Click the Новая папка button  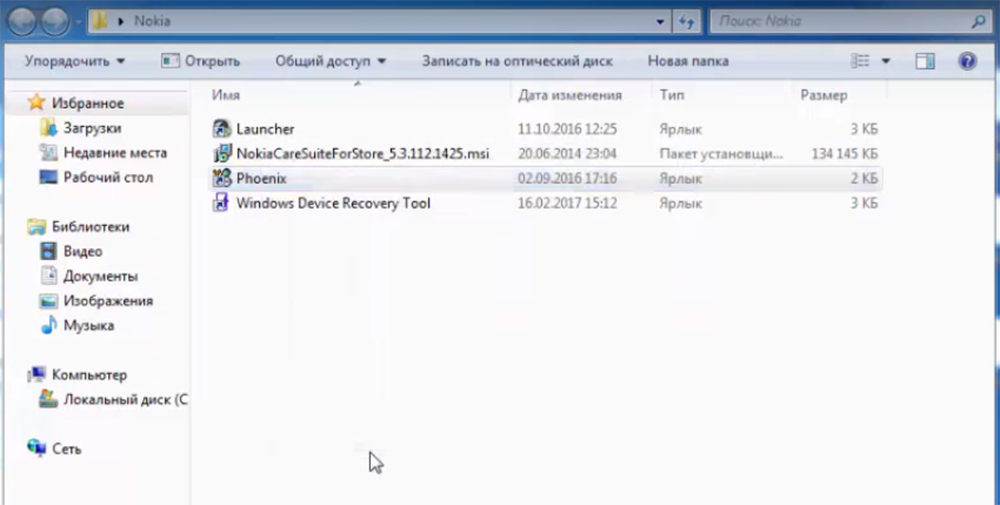688,61
